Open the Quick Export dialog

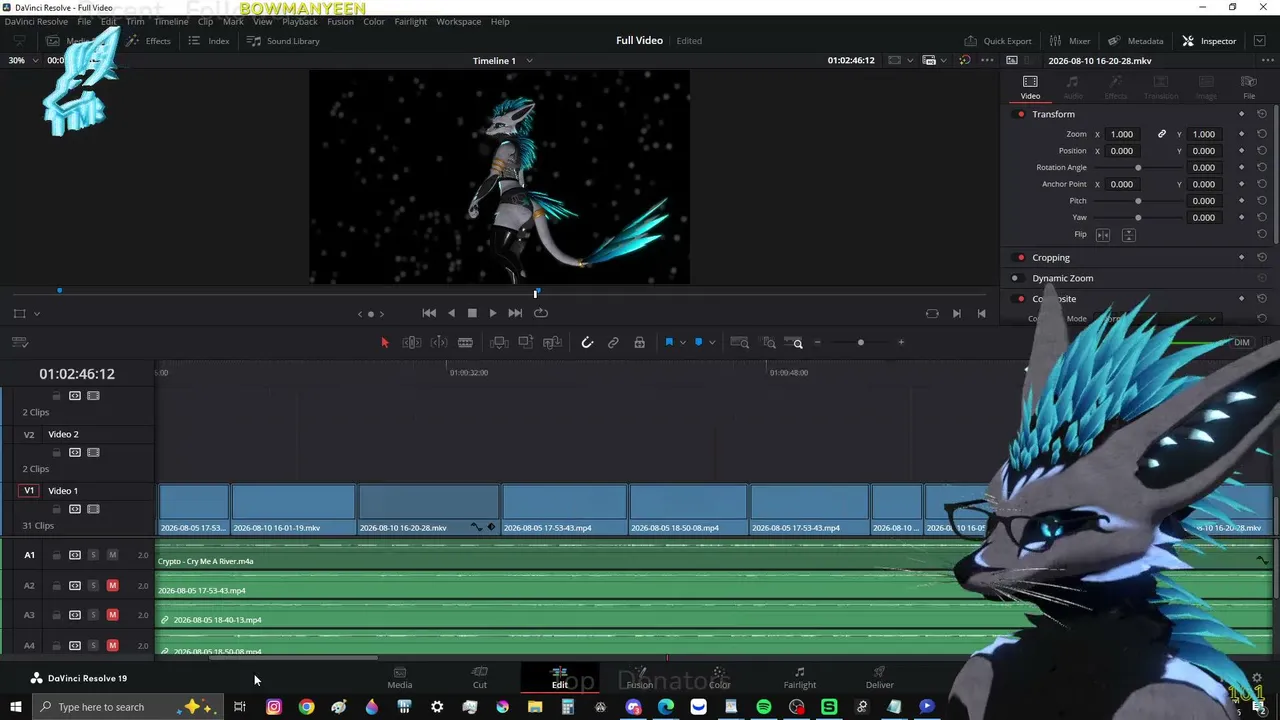click(997, 41)
